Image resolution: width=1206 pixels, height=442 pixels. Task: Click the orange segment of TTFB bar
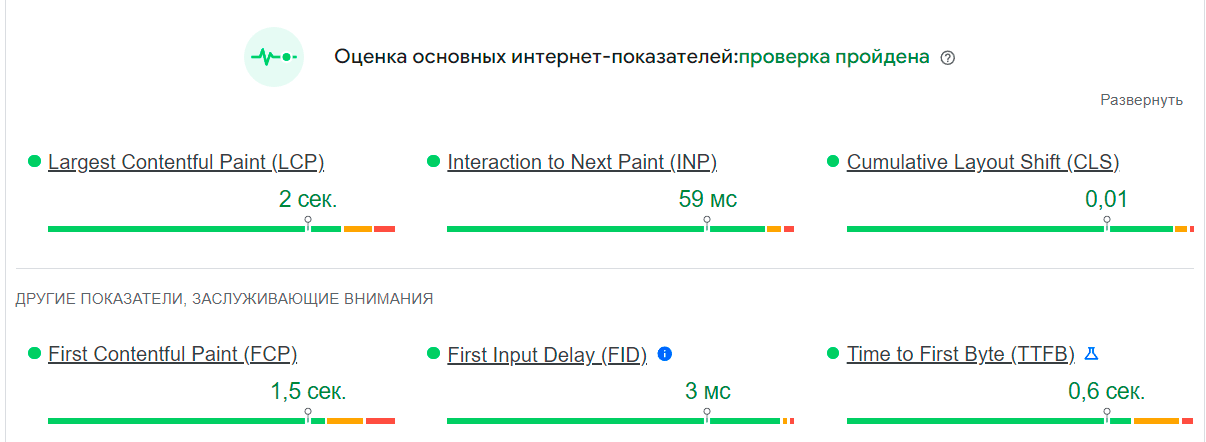(1156, 421)
